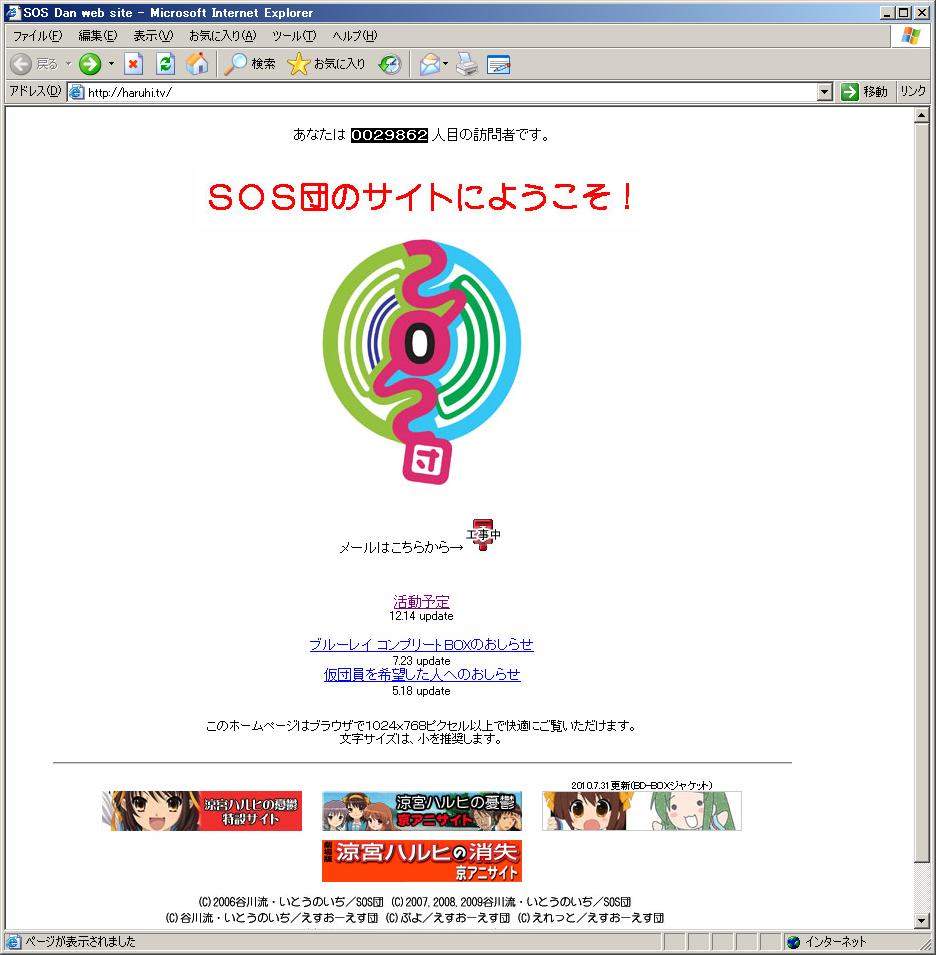Click the vertical scrollbar thumb

tap(921, 493)
